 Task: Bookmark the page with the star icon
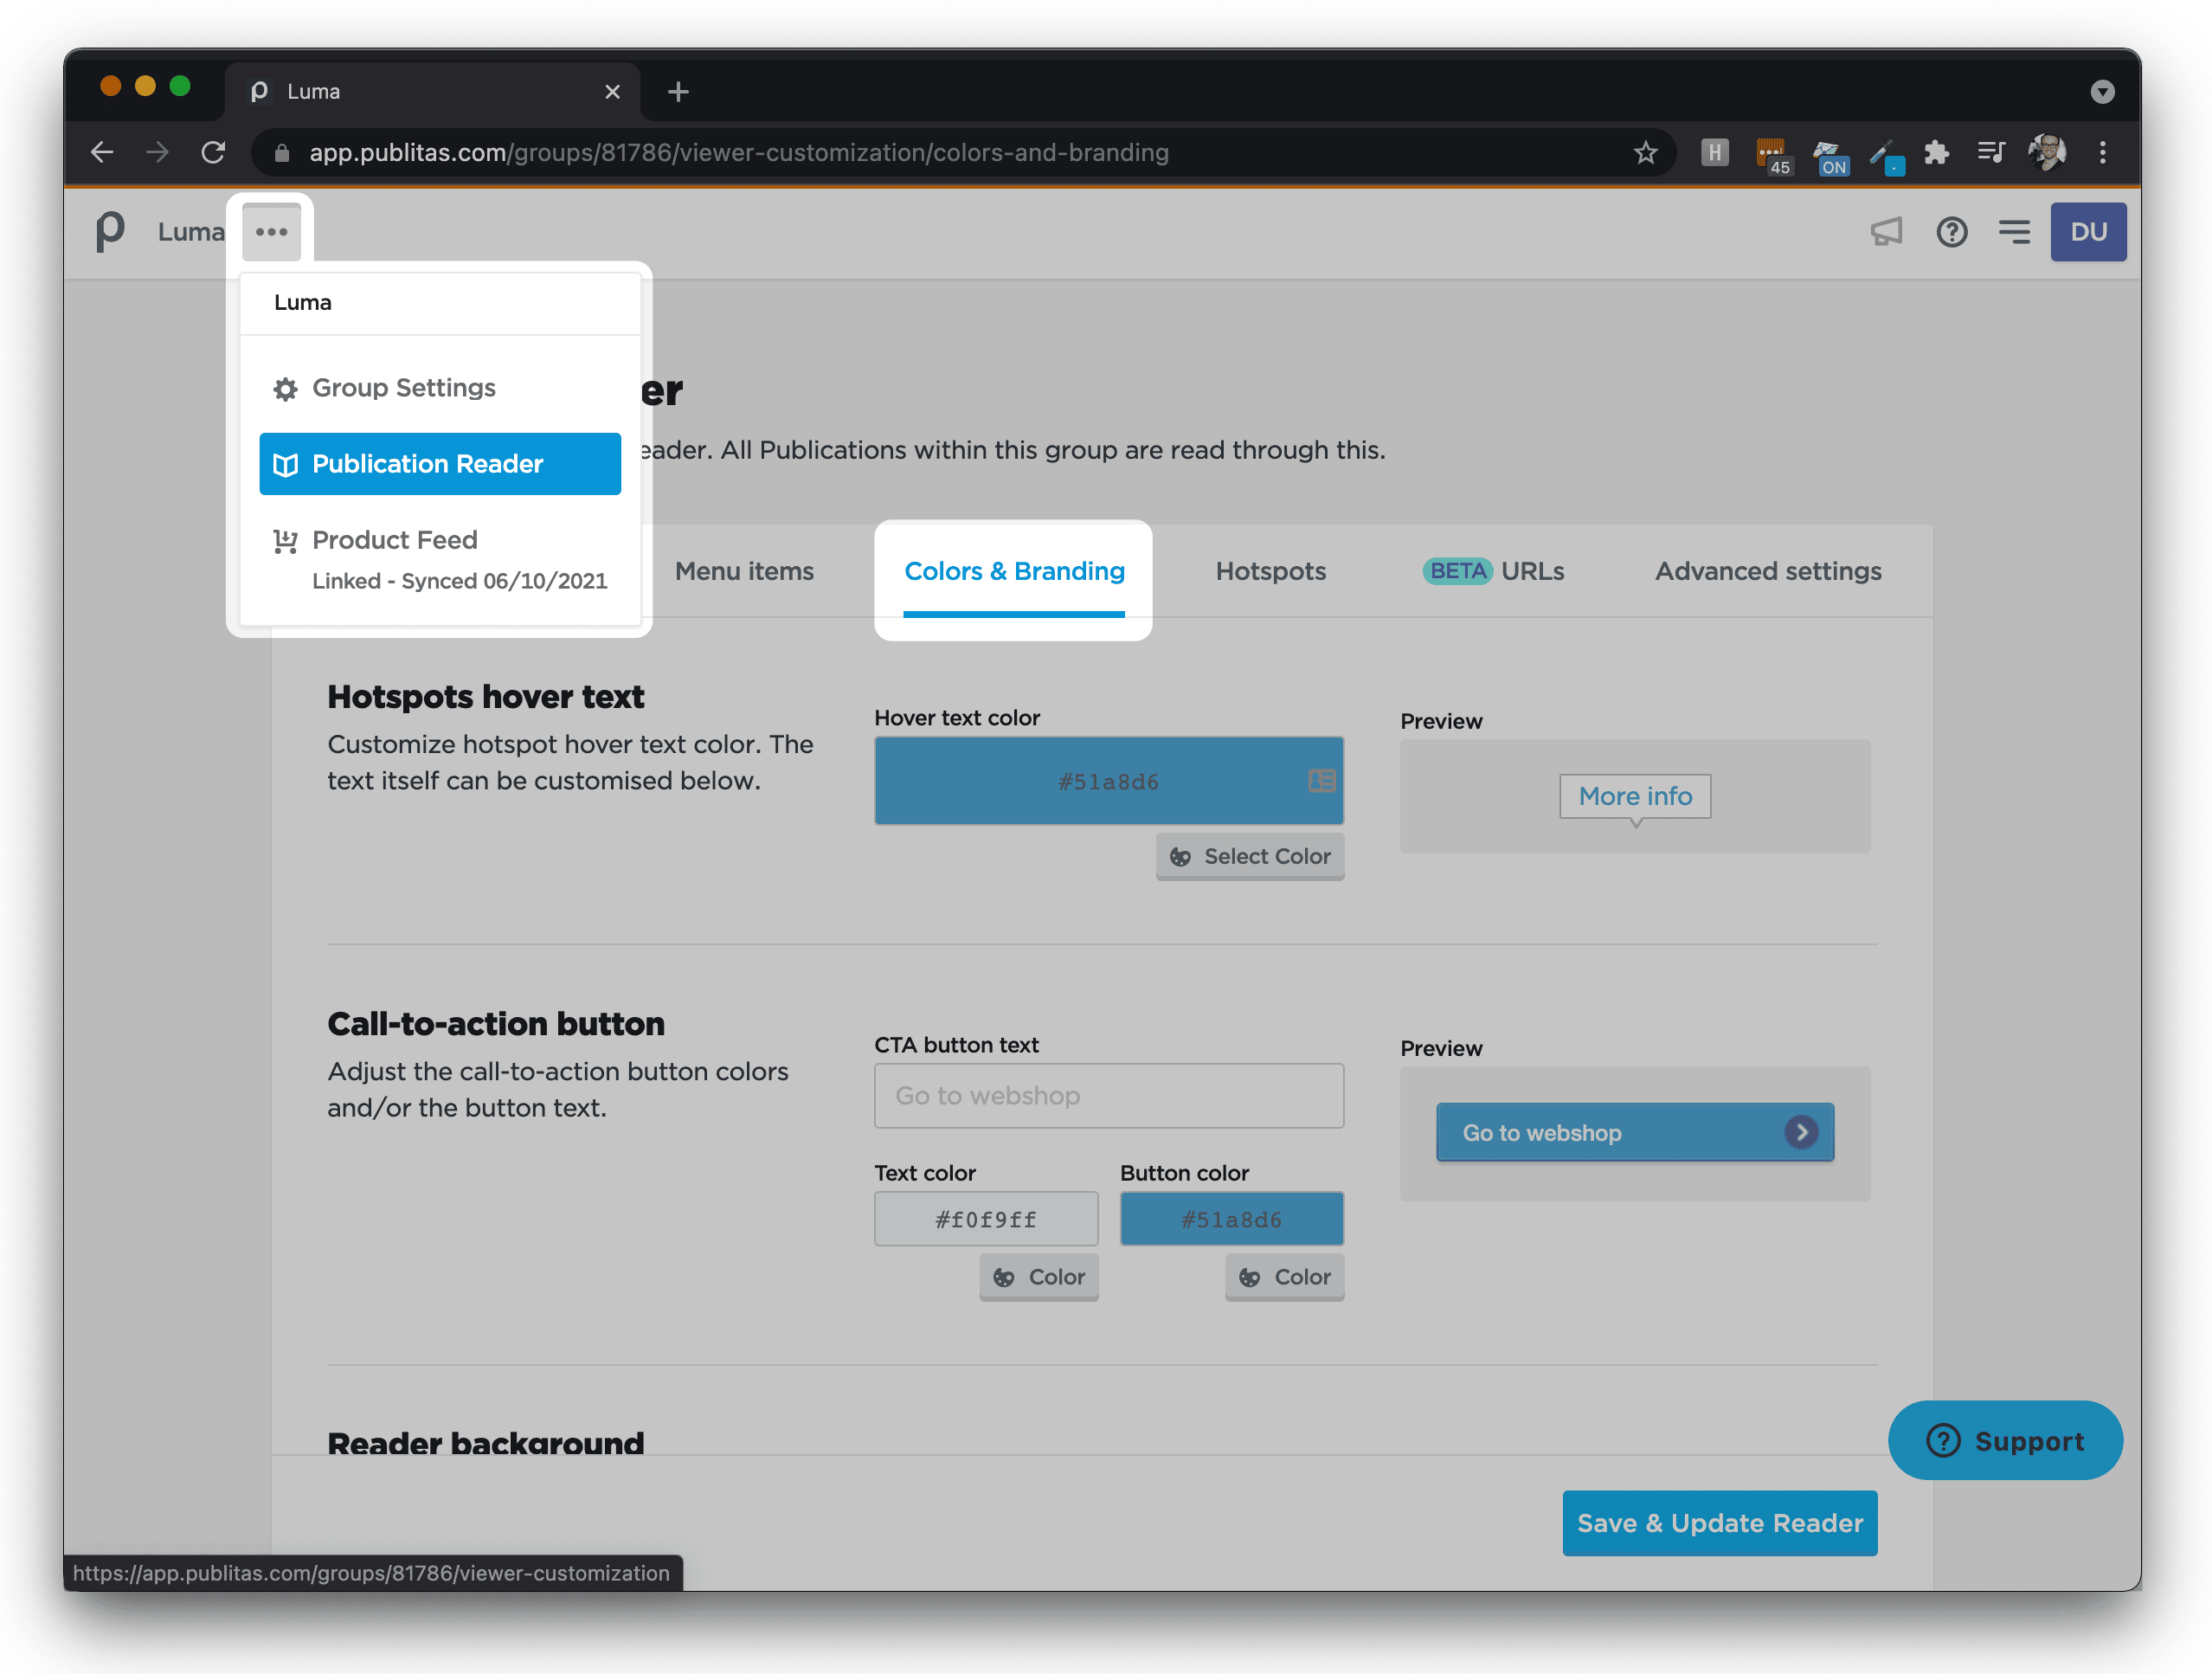[1645, 152]
